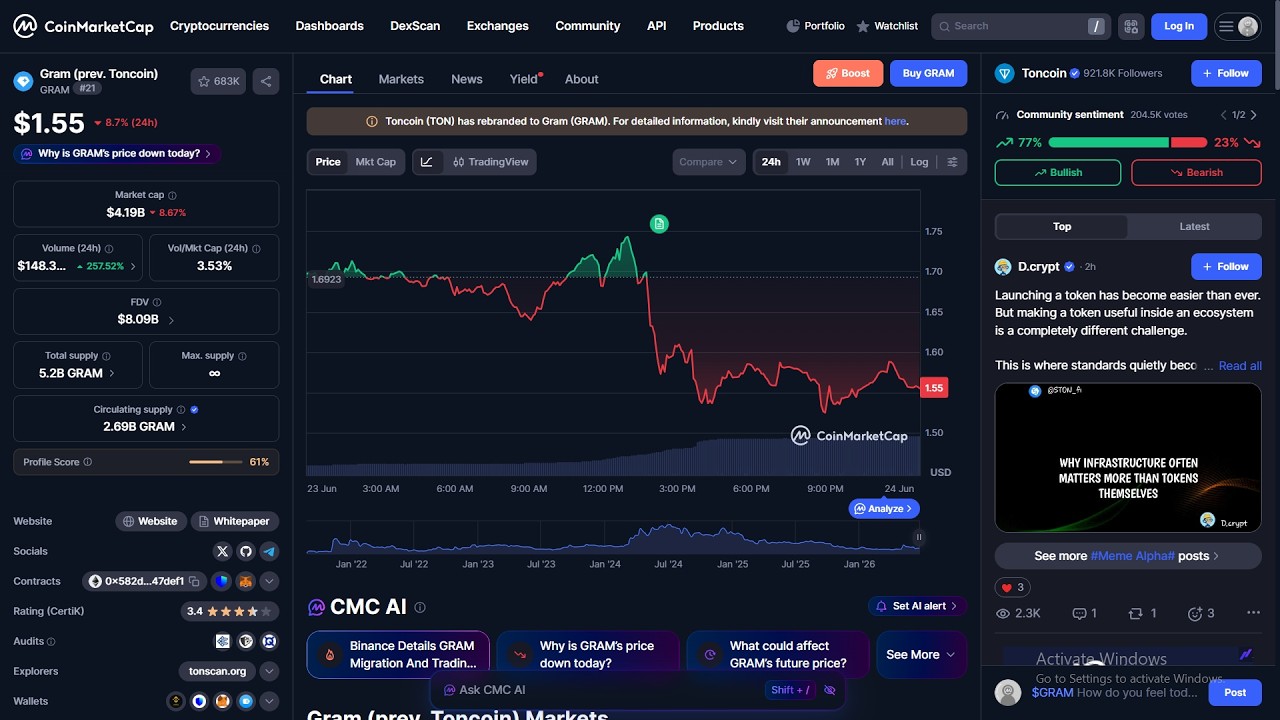
Task: Open the X (Twitter) social link
Action: click(223, 551)
